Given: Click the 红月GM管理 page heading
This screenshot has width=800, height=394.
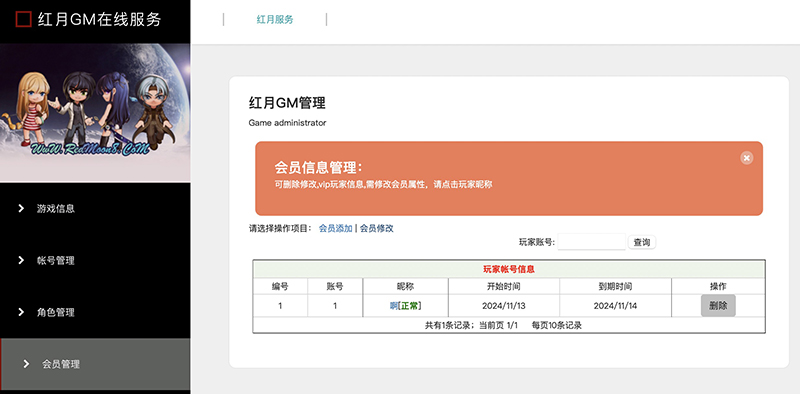Looking at the screenshot, I should pos(287,103).
